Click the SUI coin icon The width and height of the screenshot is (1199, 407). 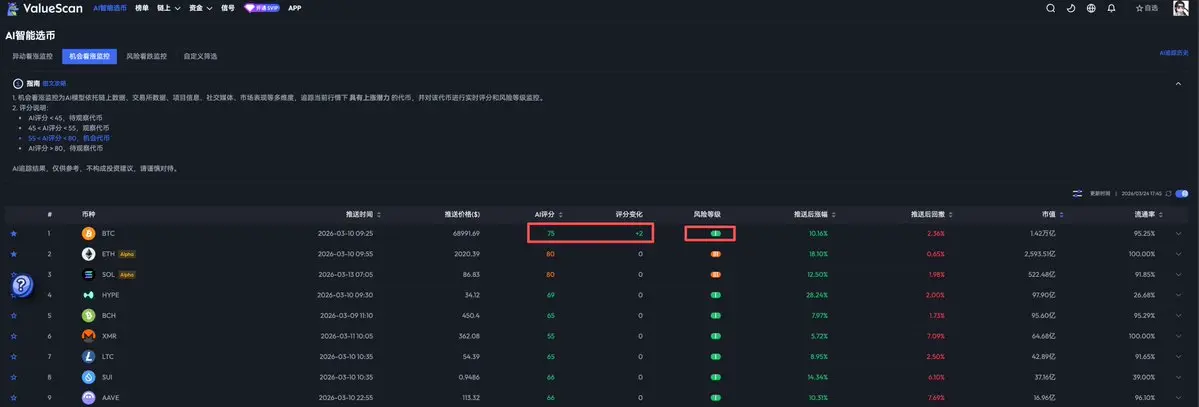(89, 377)
